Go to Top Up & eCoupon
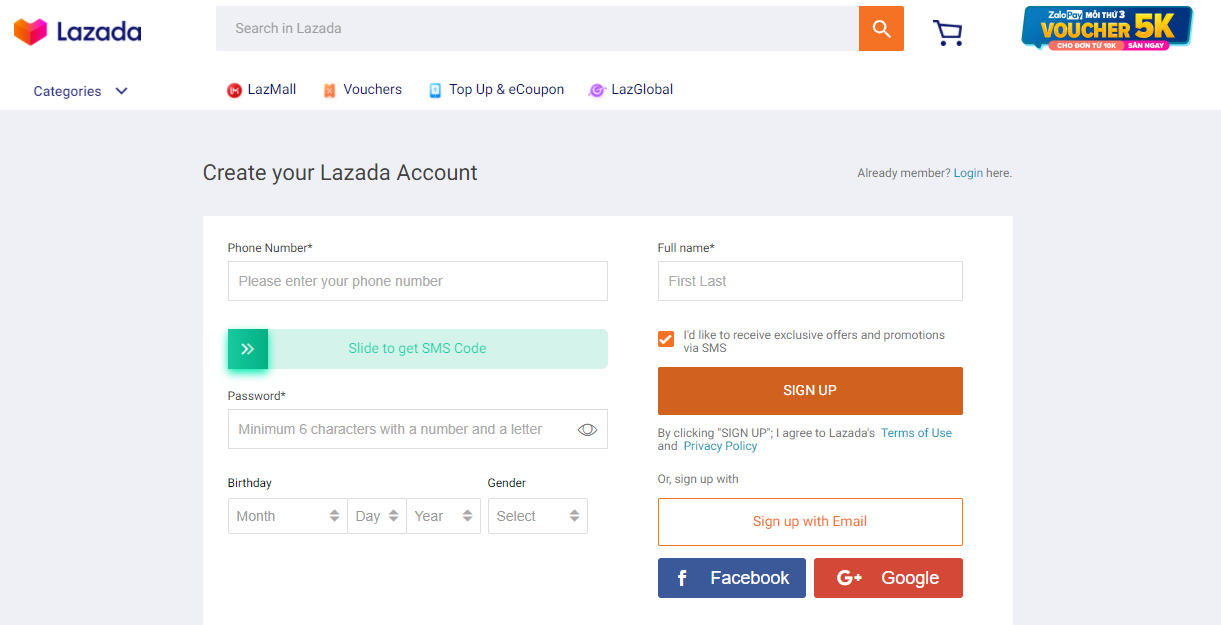Screen dimensions: 1221x625 point(496,90)
